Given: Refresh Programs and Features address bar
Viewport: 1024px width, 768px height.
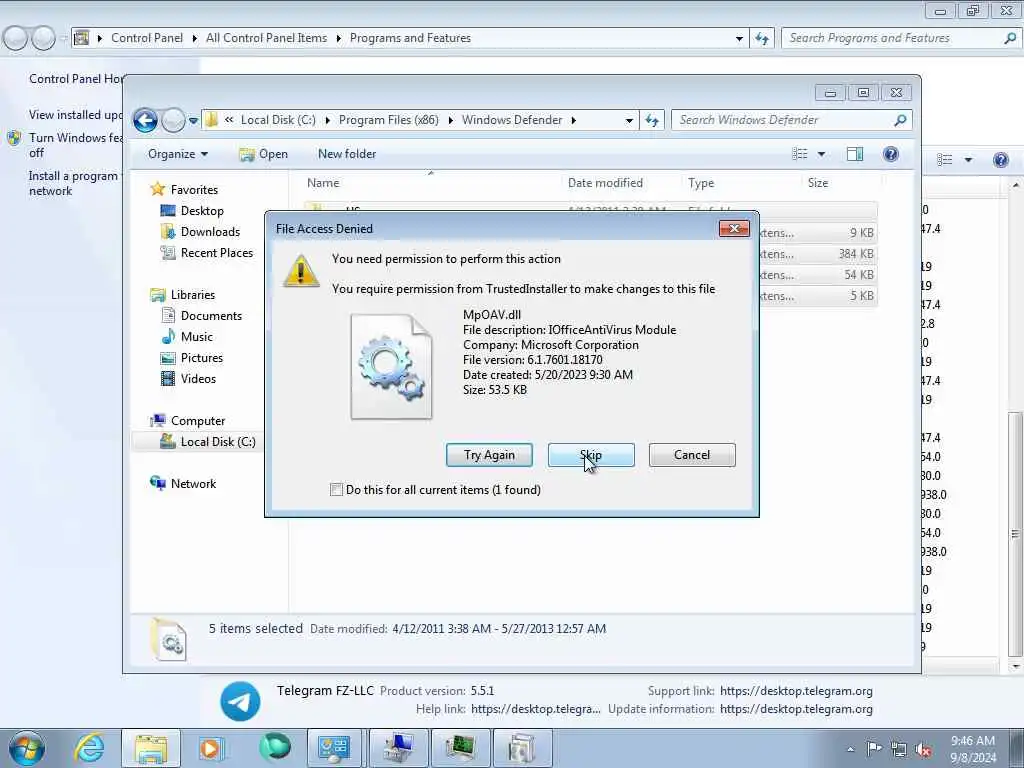Looking at the screenshot, I should point(761,39).
